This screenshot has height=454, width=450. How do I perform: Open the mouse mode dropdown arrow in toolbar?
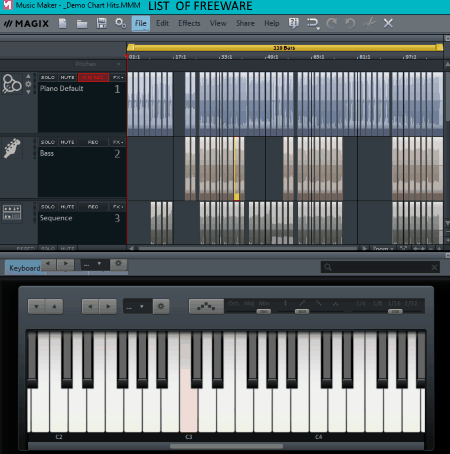click(318, 29)
